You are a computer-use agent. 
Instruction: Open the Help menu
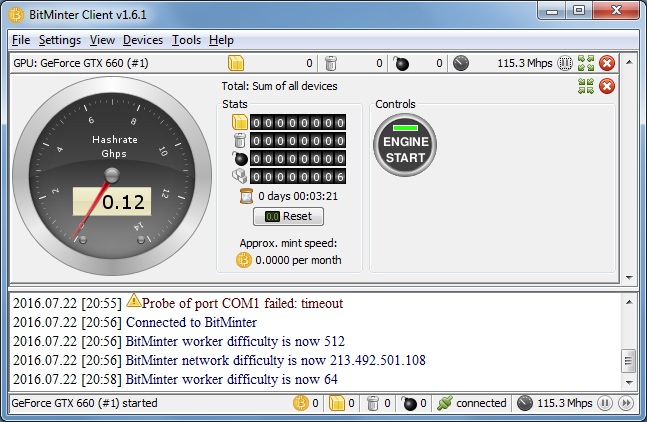point(221,40)
